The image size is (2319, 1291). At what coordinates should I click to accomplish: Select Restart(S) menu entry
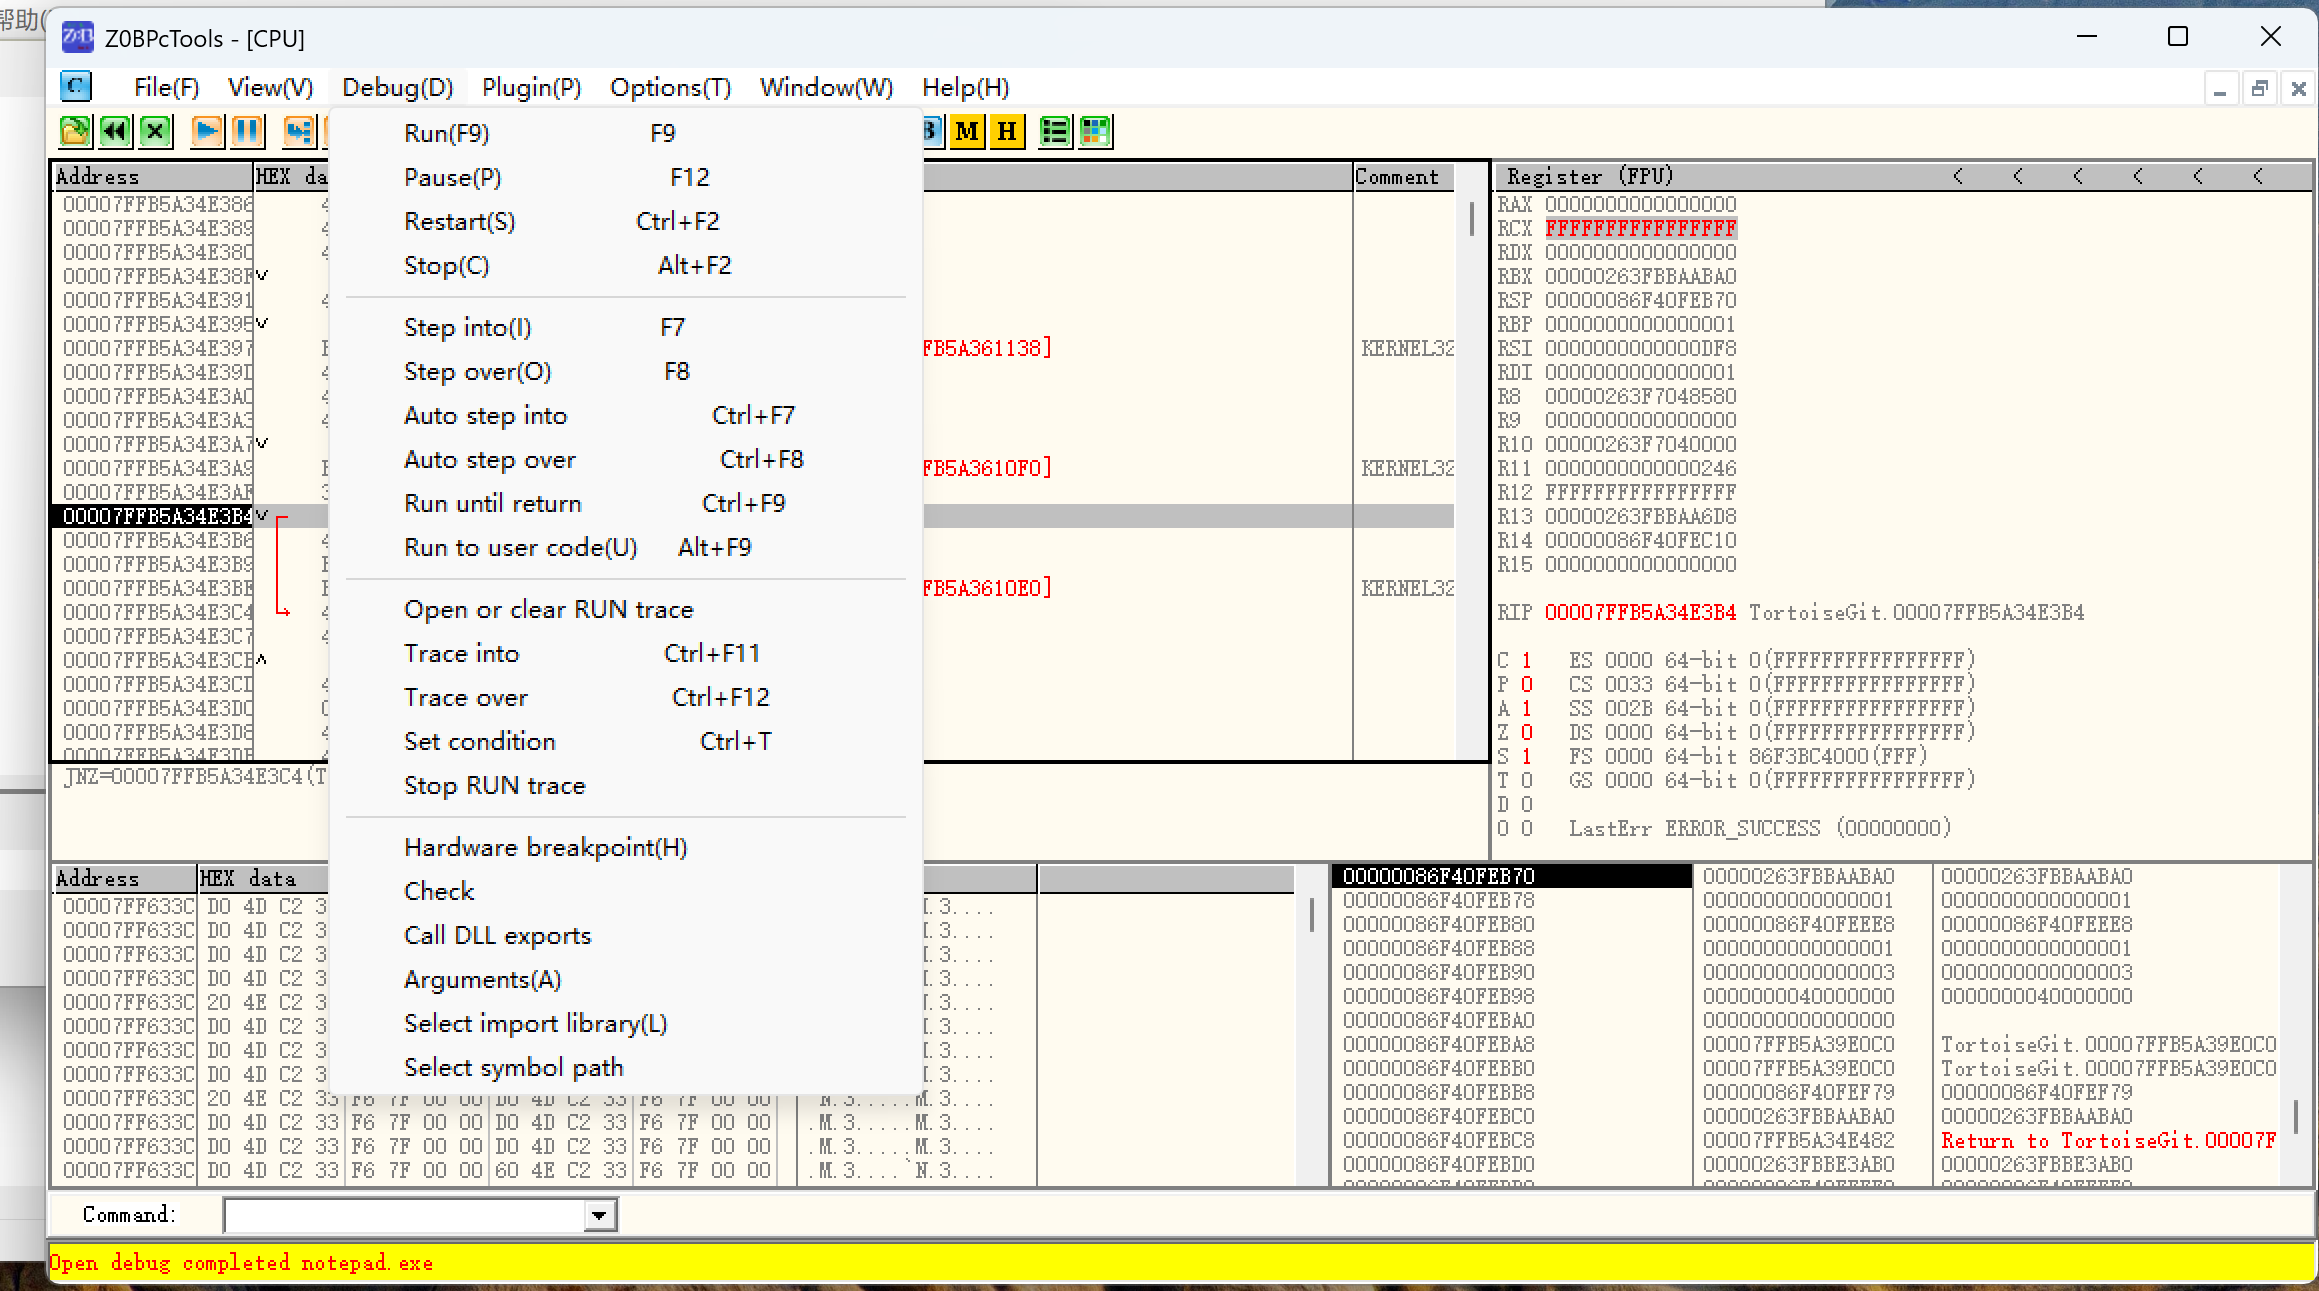[x=626, y=221]
